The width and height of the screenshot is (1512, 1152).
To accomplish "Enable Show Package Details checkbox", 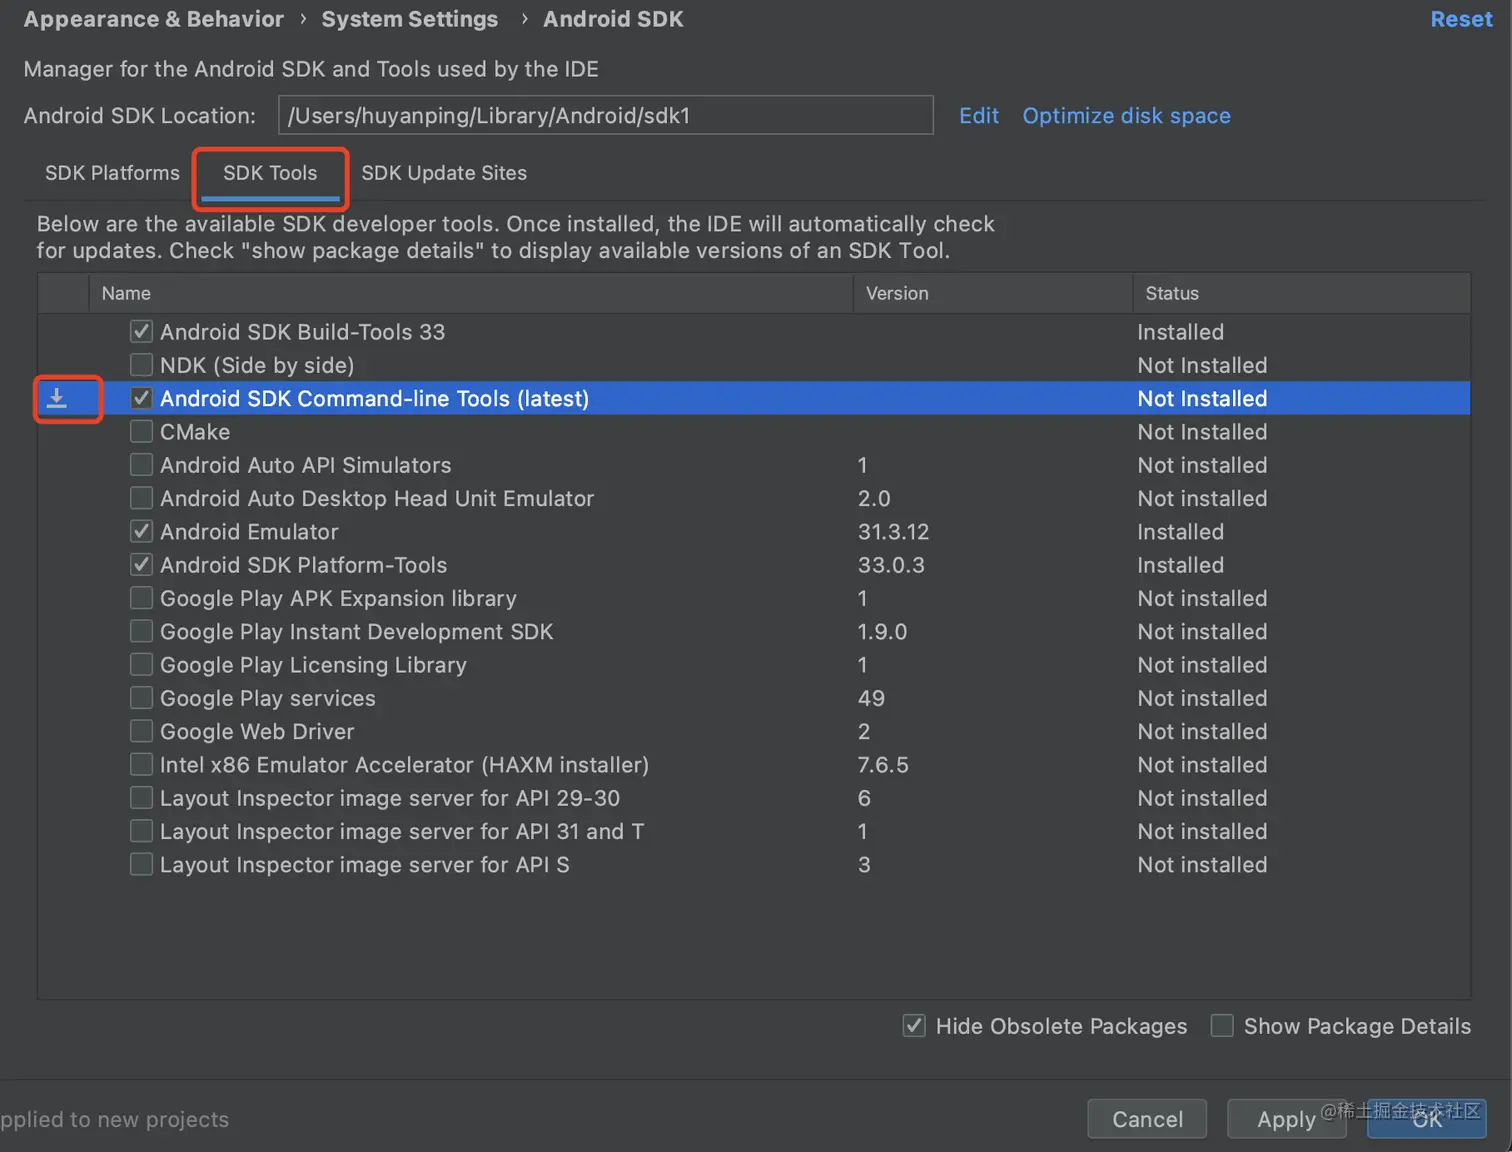I will point(1222,1025).
